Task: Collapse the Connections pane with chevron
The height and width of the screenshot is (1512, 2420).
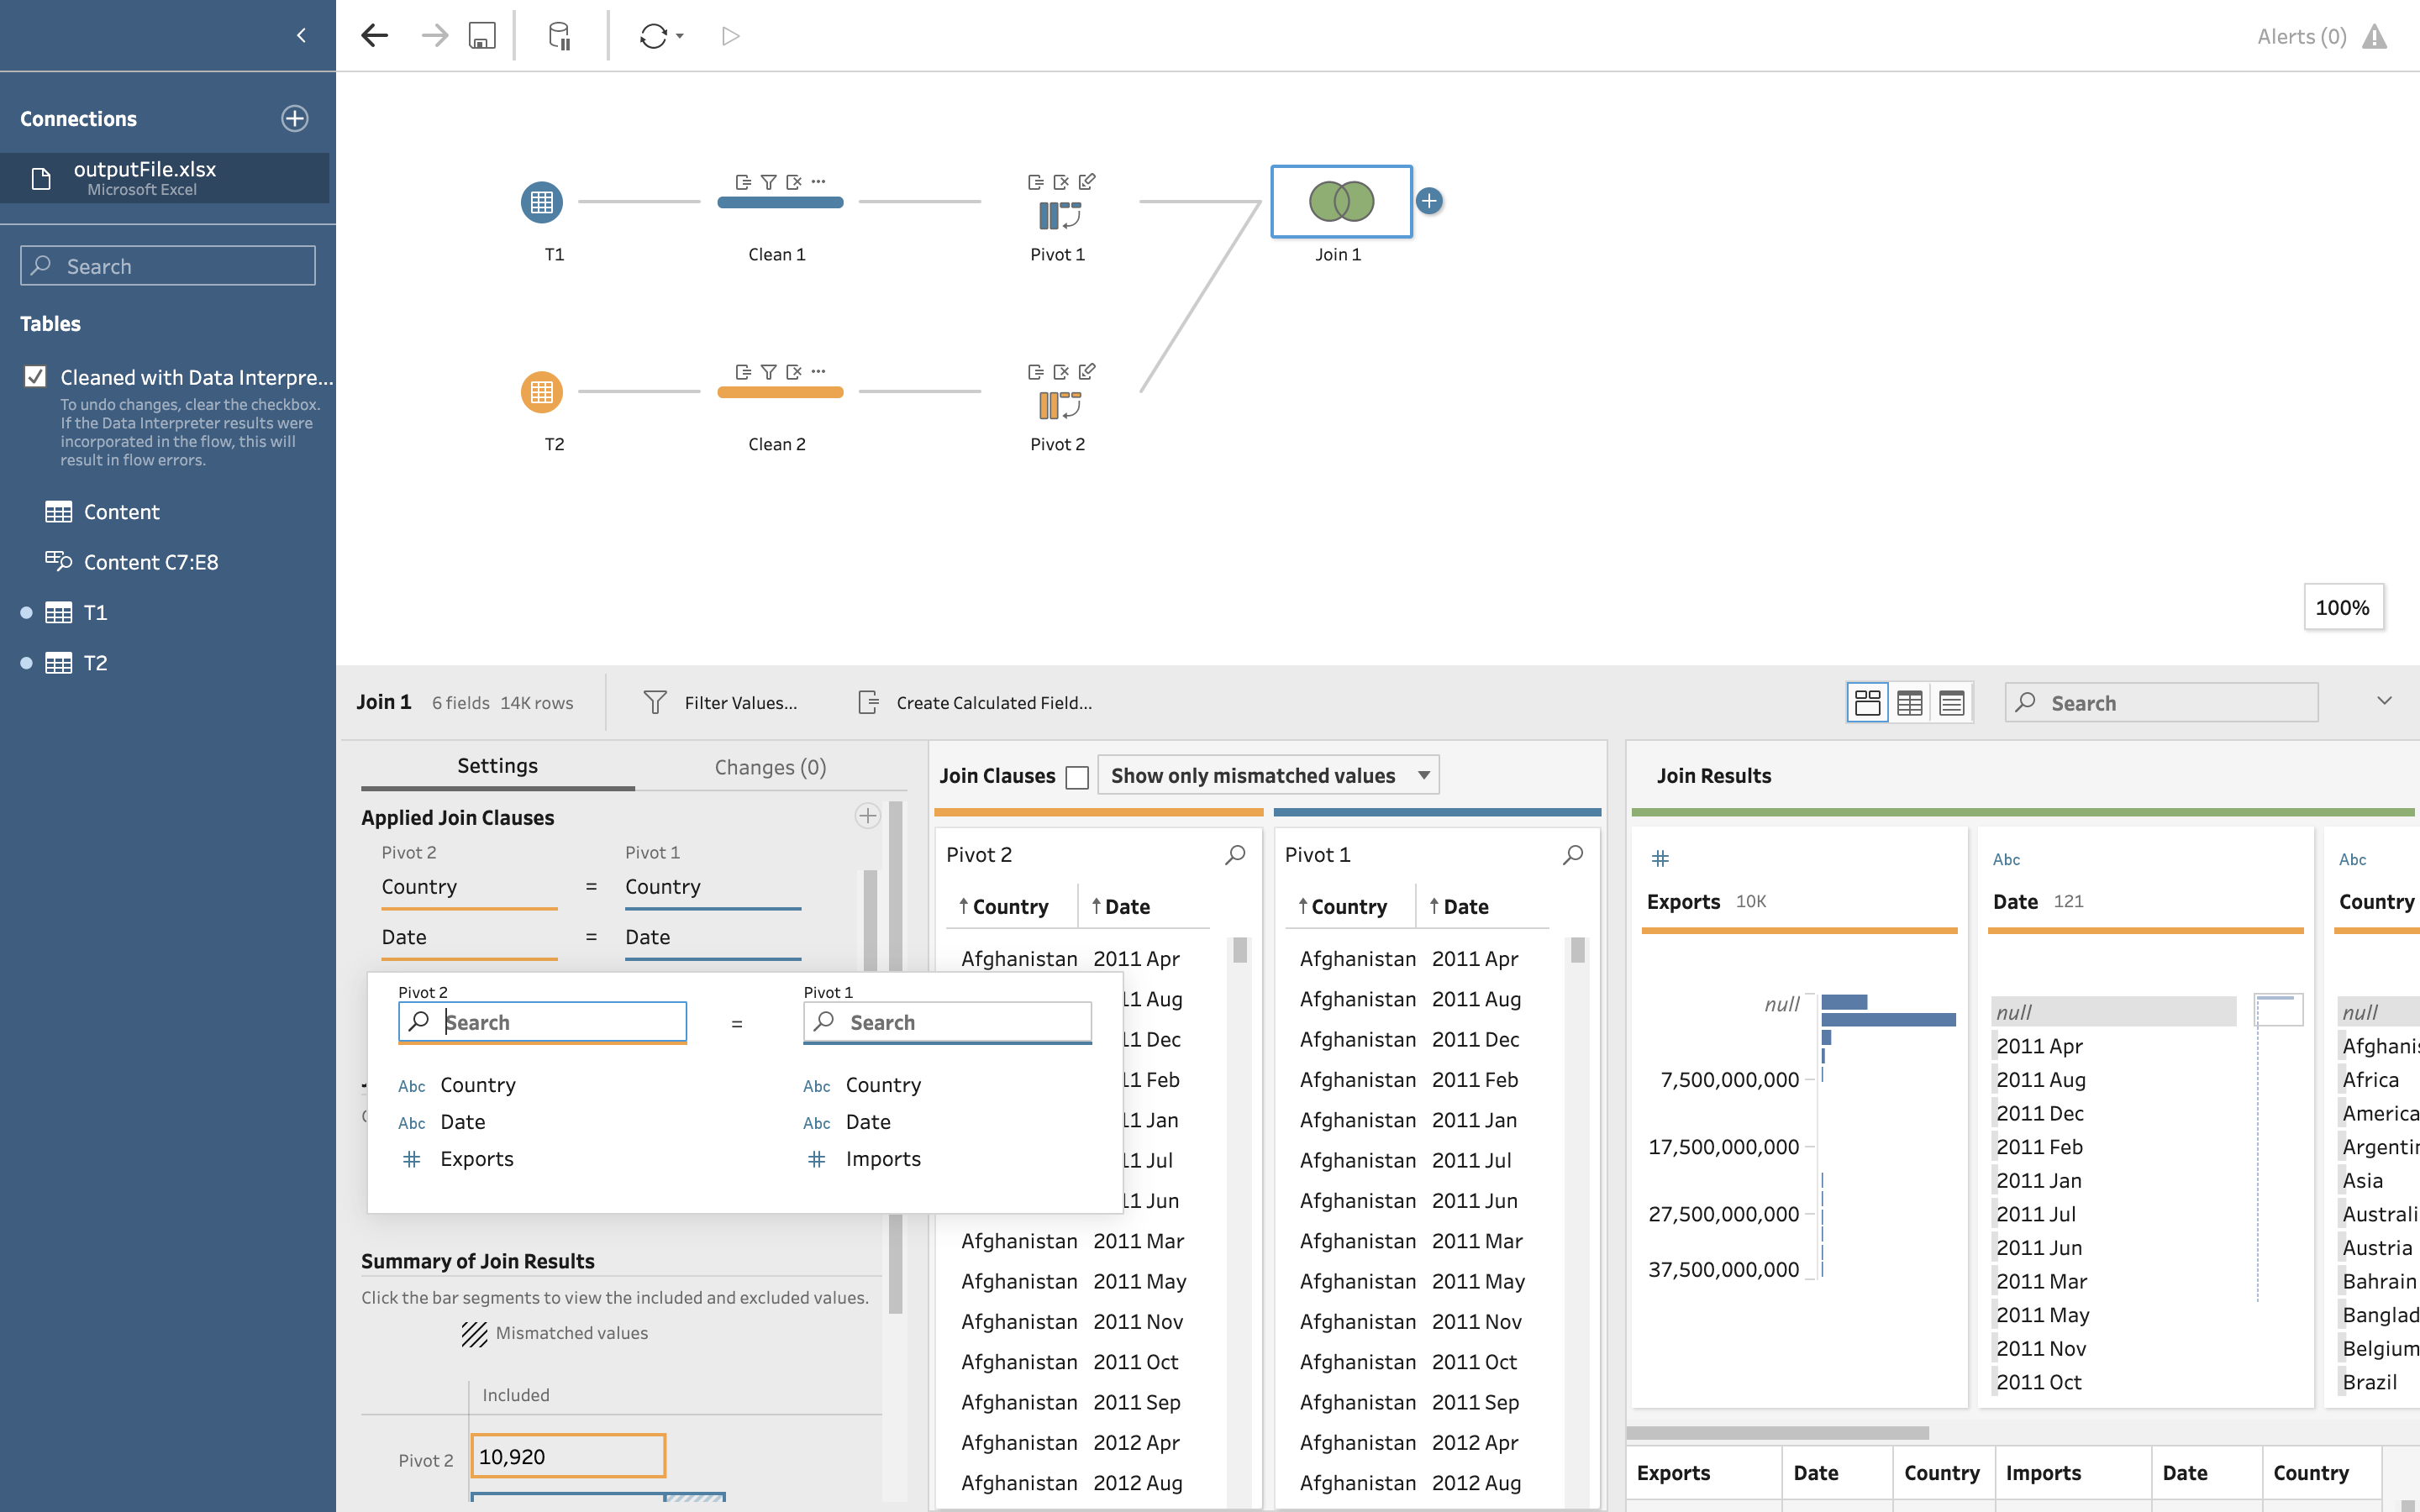Action: (x=301, y=36)
